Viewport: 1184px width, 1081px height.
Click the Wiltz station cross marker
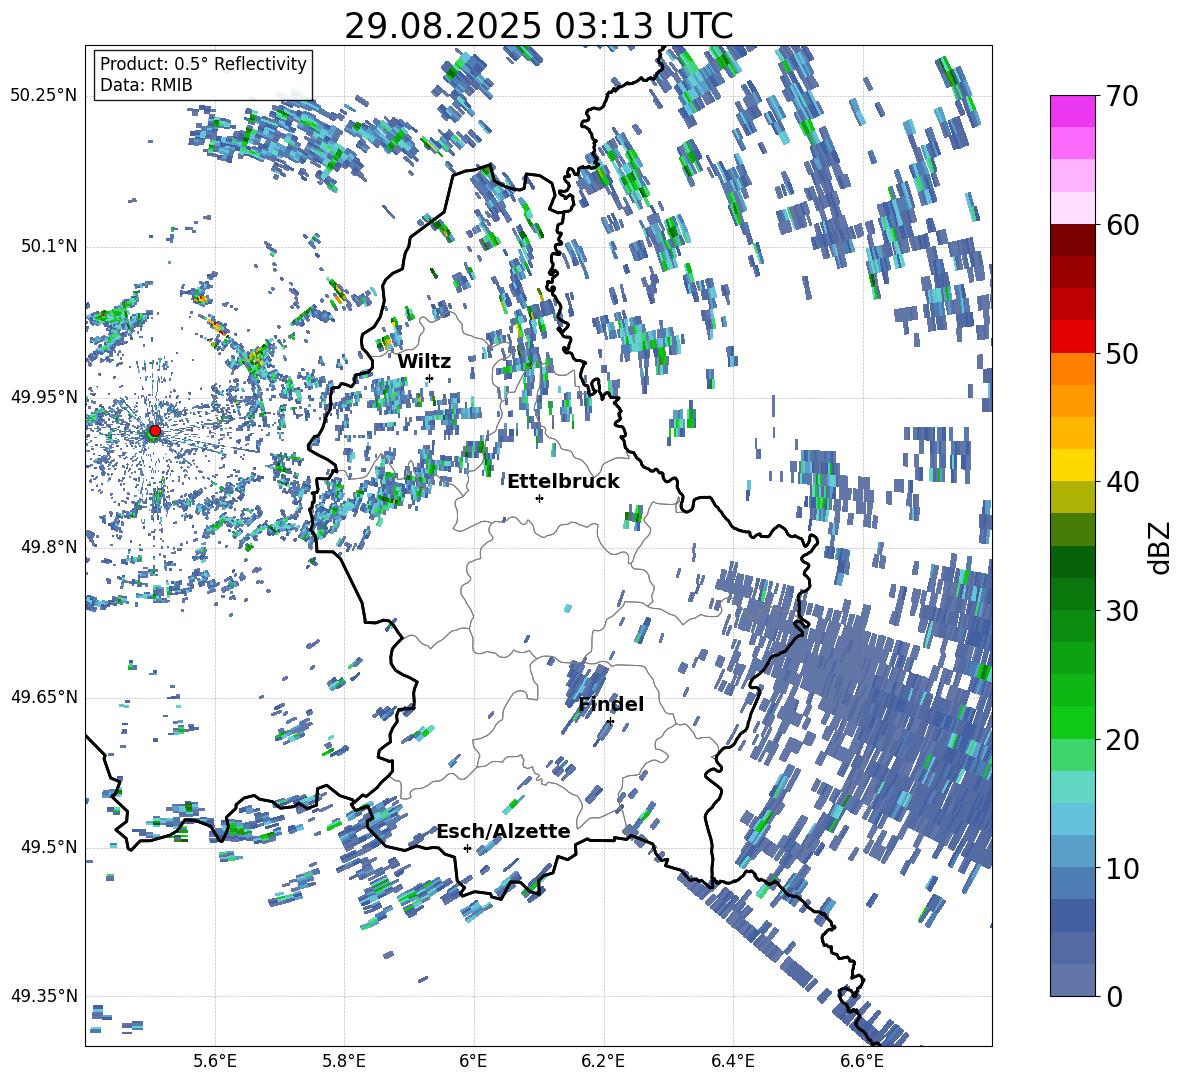430,378
